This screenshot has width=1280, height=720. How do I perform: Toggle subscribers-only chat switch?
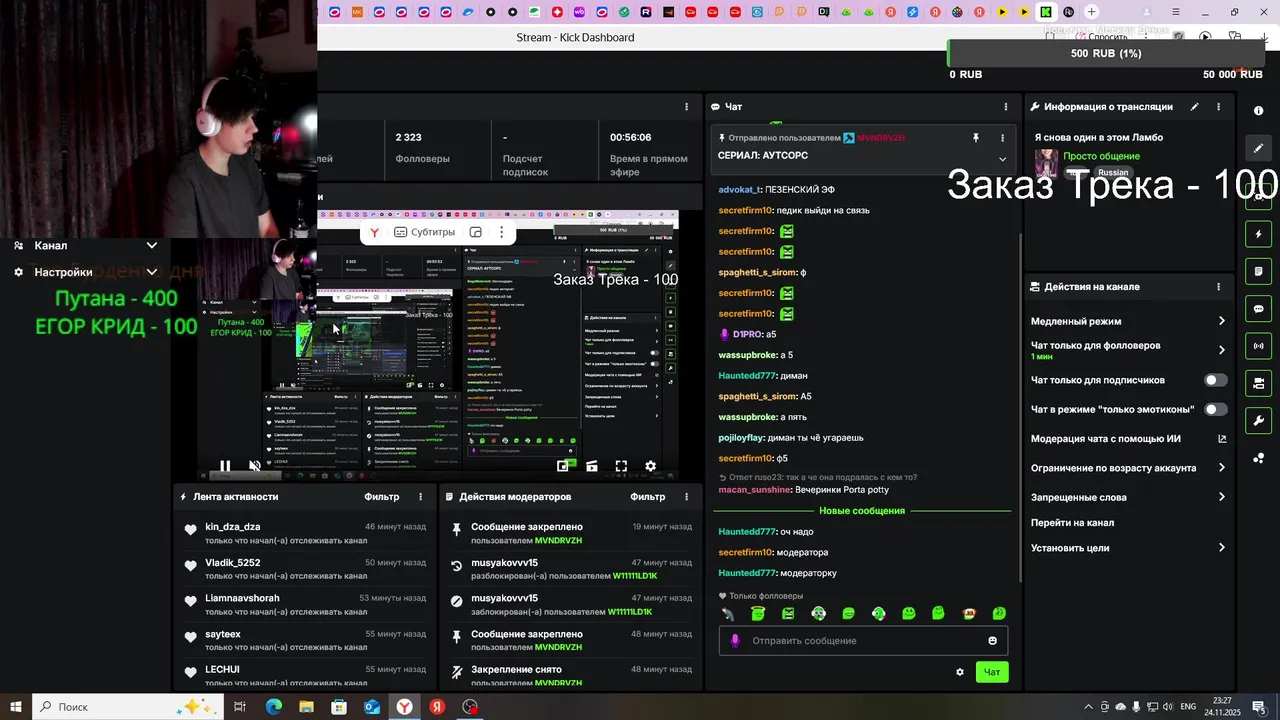[x=1216, y=380]
